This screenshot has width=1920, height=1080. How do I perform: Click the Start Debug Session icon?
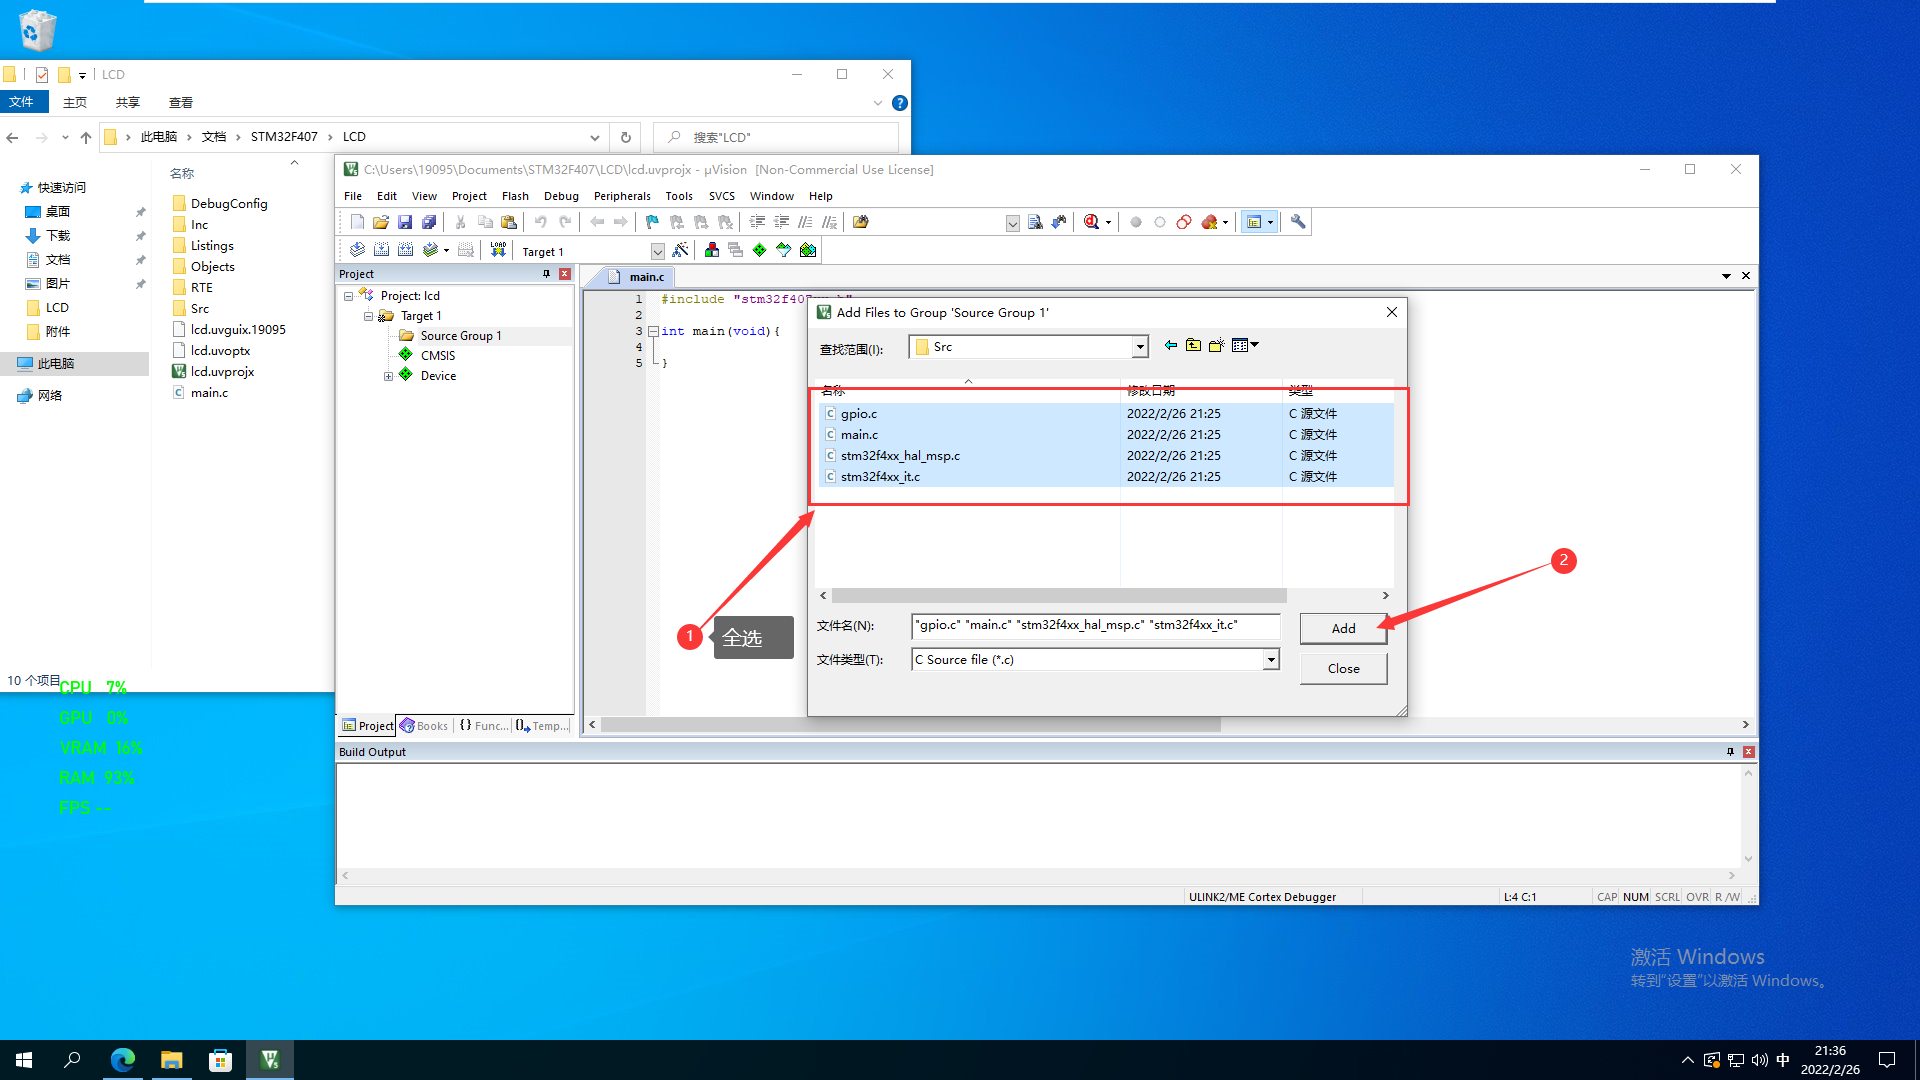1093,222
